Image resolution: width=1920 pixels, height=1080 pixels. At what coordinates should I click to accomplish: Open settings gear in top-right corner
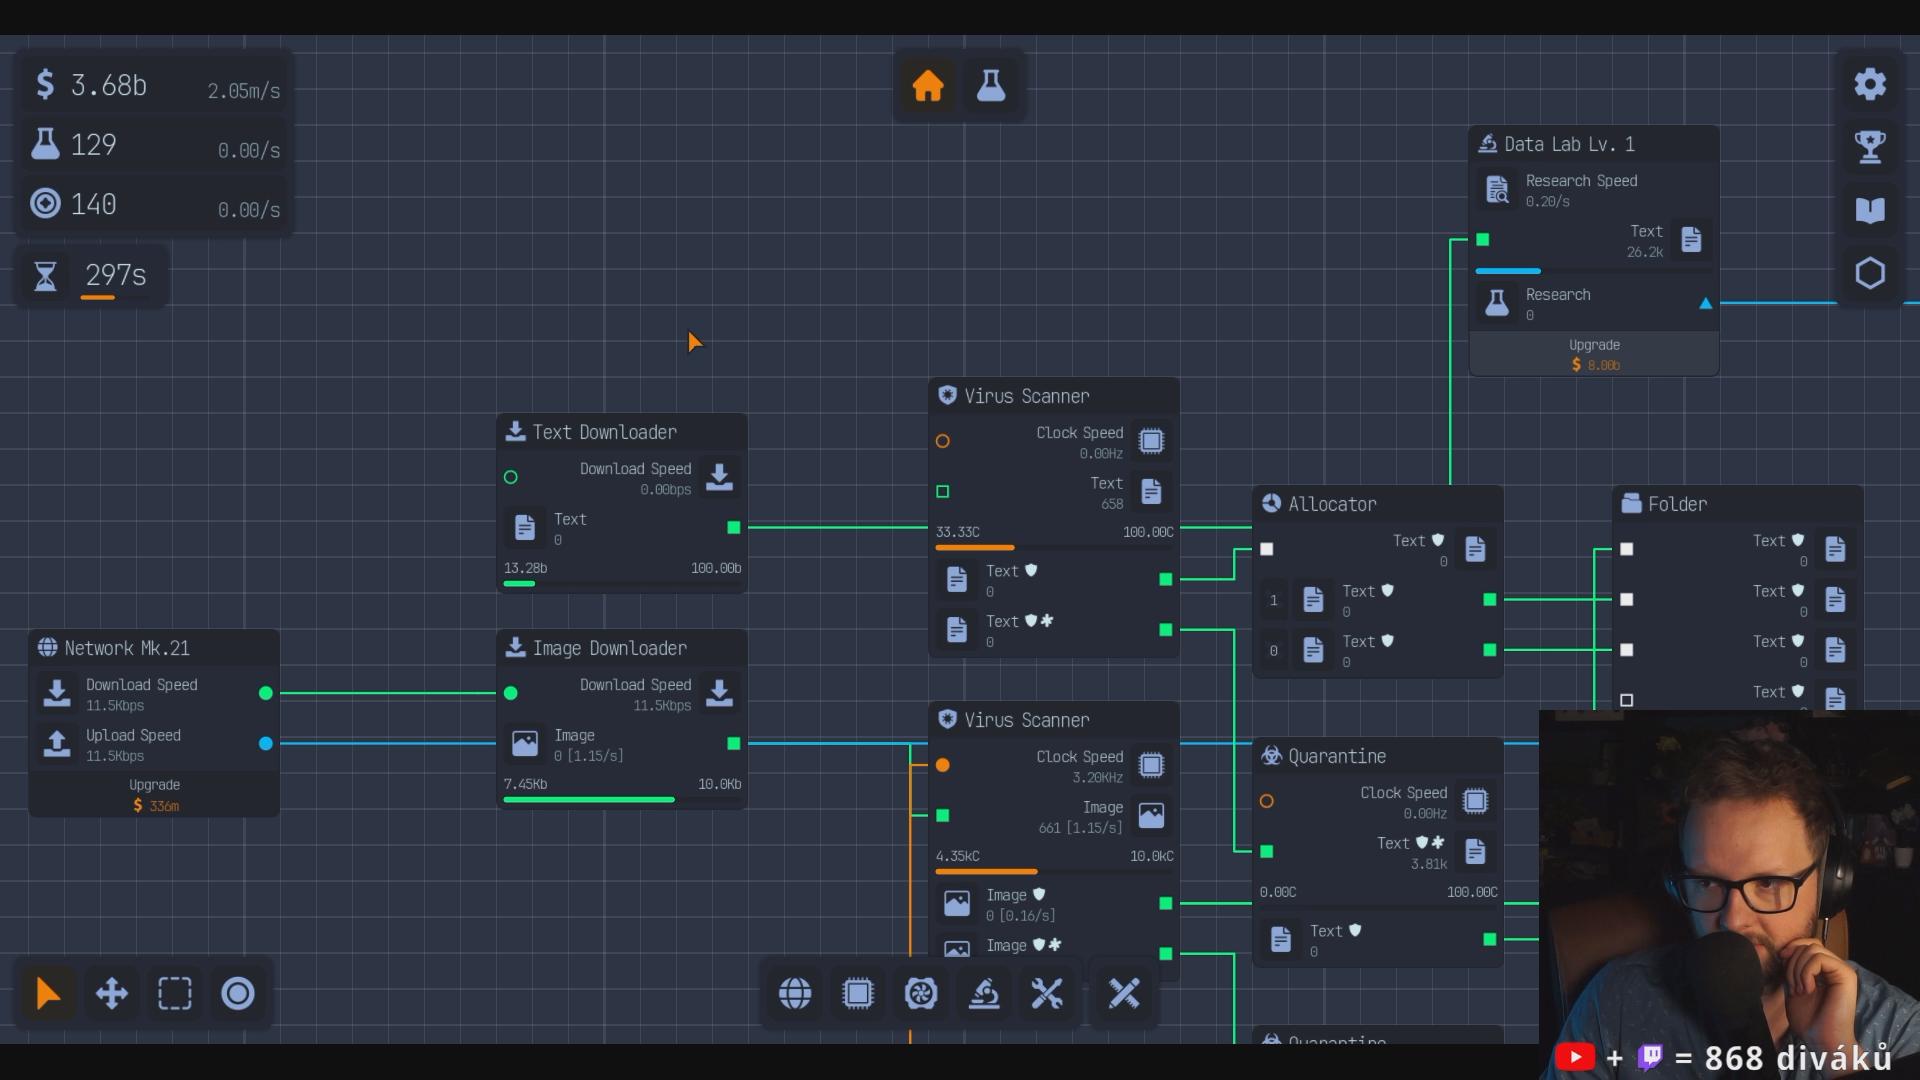(x=1870, y=84)
